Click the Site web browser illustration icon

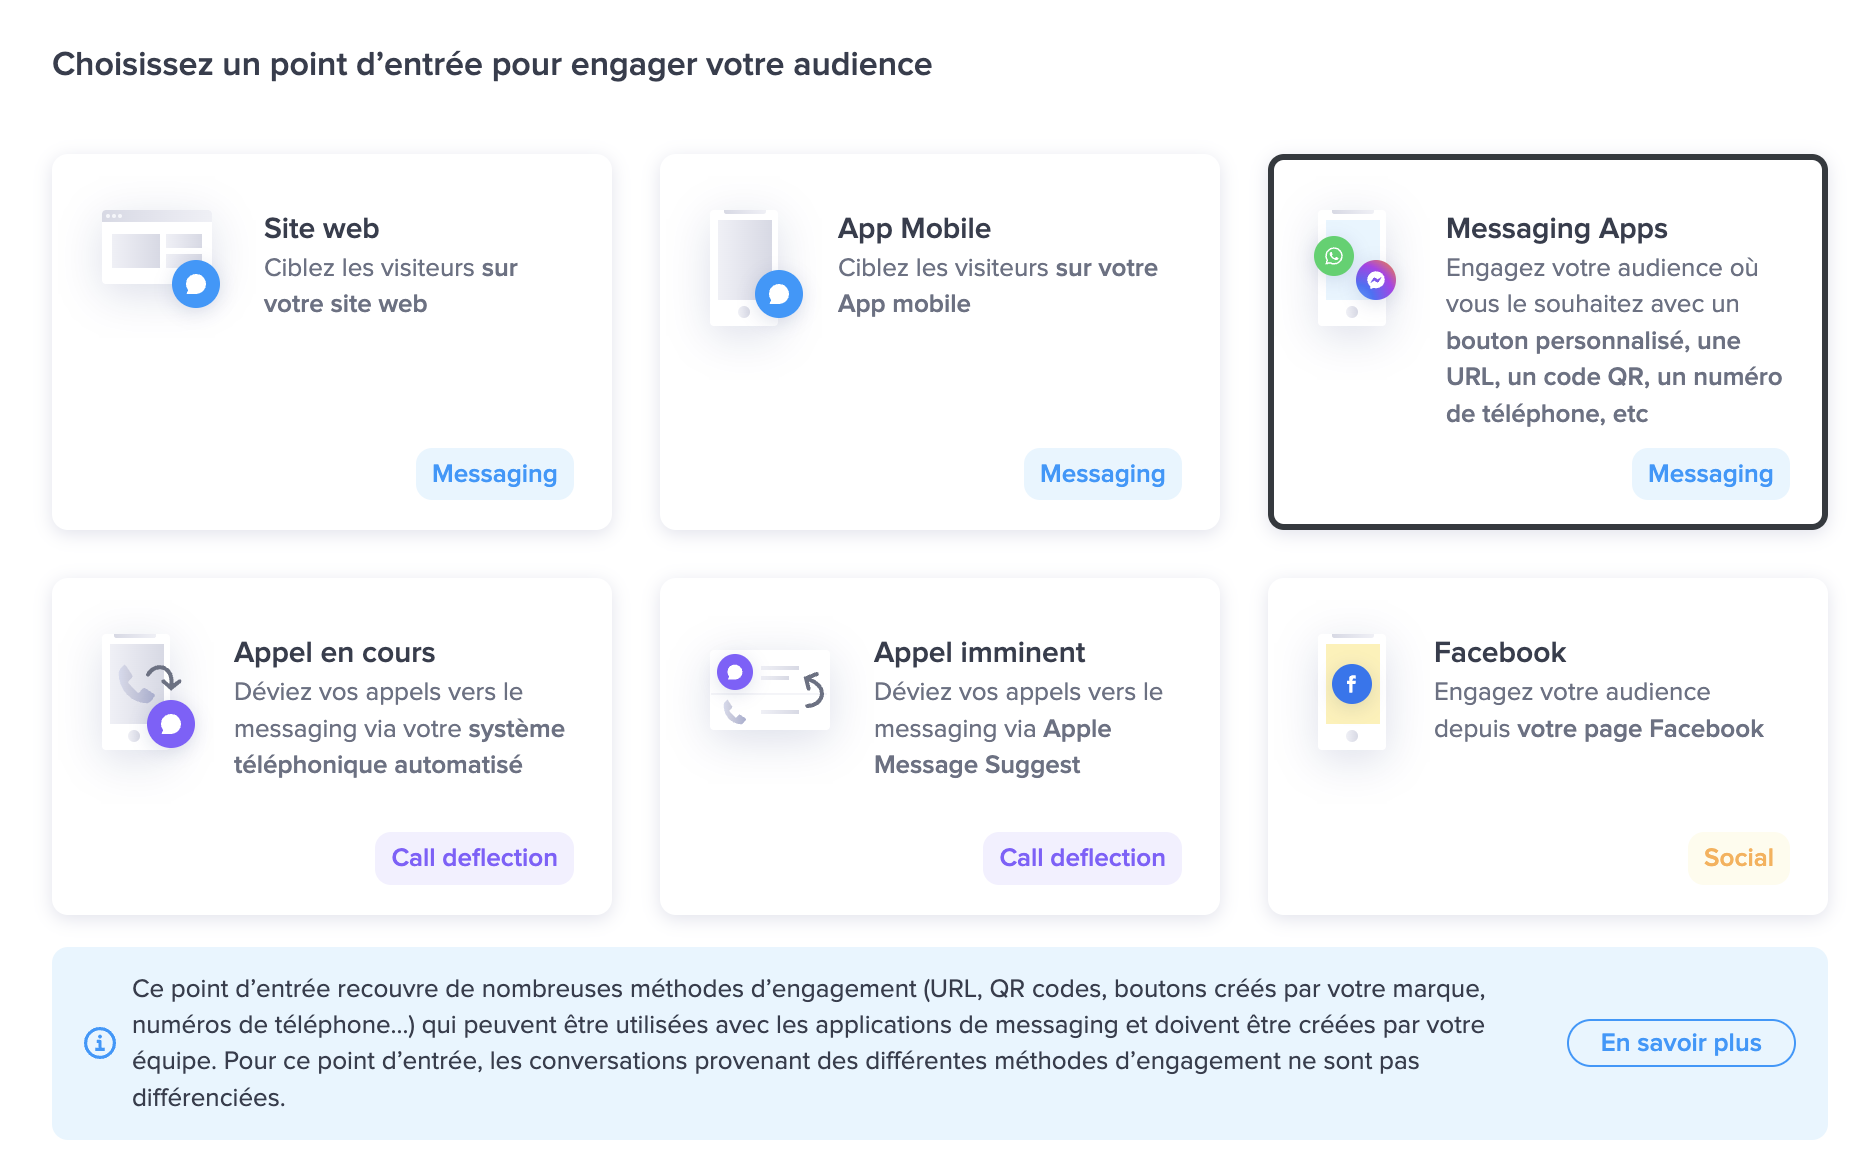tap(161, 258)
